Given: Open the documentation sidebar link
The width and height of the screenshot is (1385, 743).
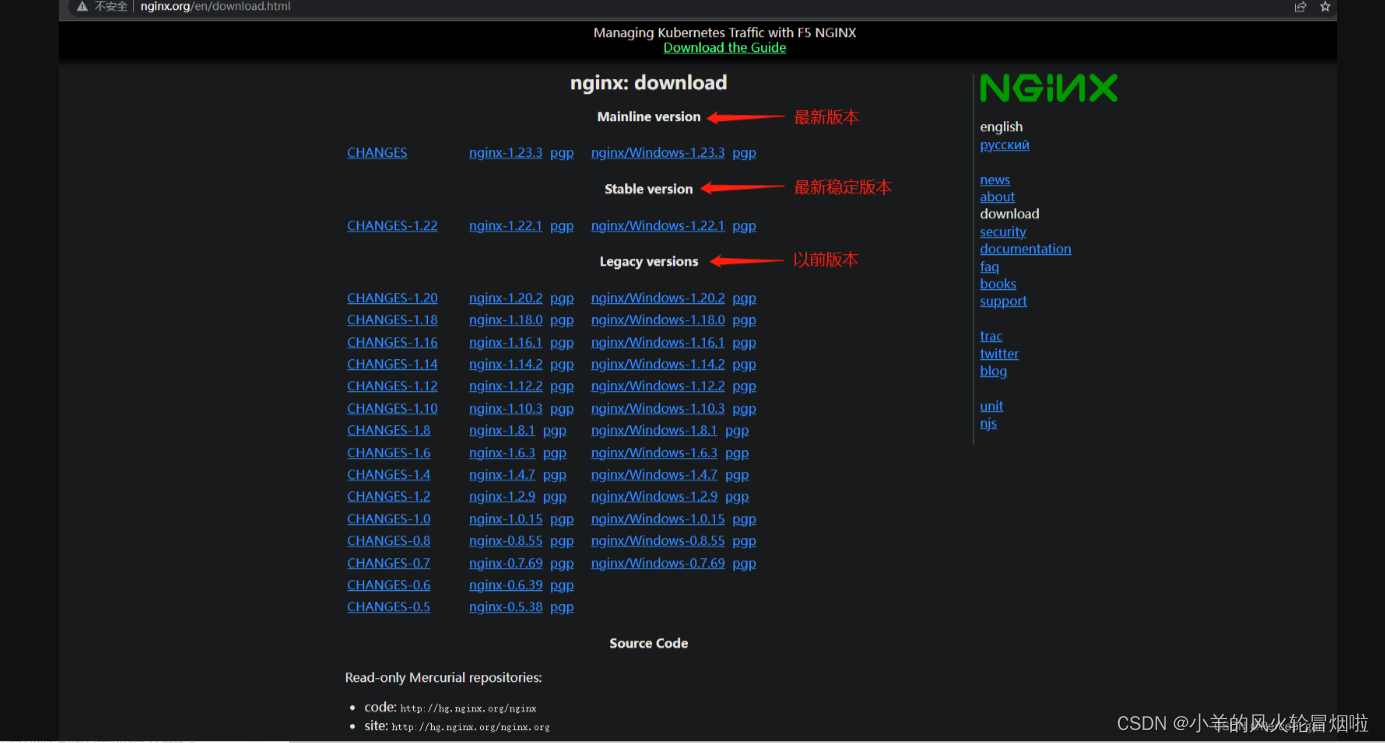Looking at the screenshot, I should [x=1025, y=248].
